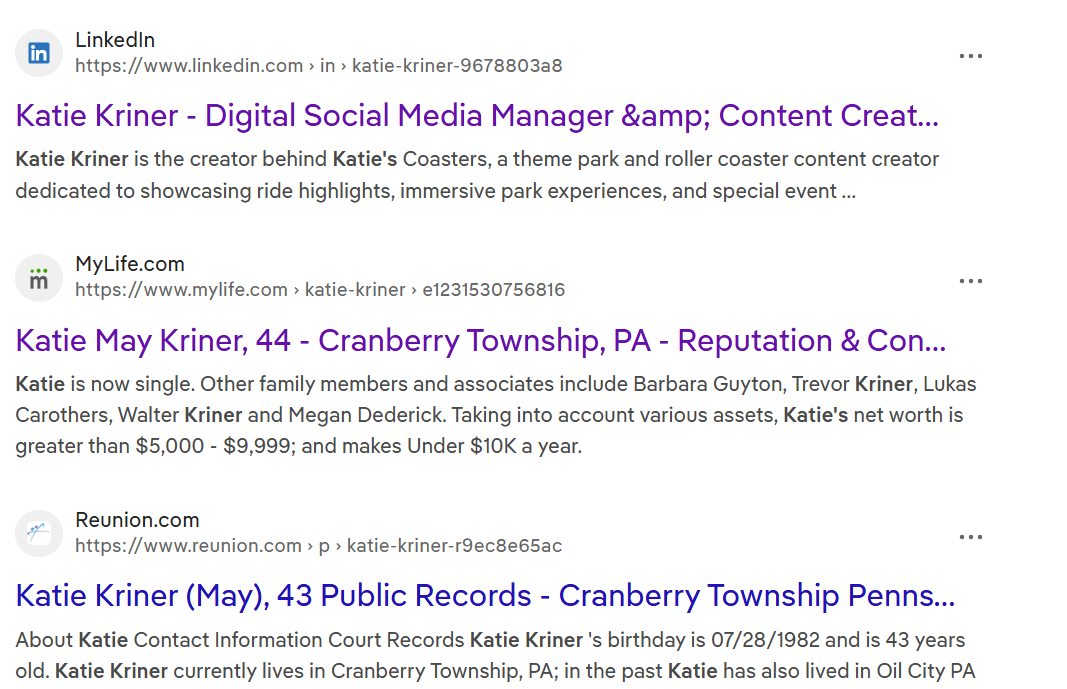The image size is (1067, 689).
Task: Open three-dot options for LinkedIn result
Action: tap(970, 56)
